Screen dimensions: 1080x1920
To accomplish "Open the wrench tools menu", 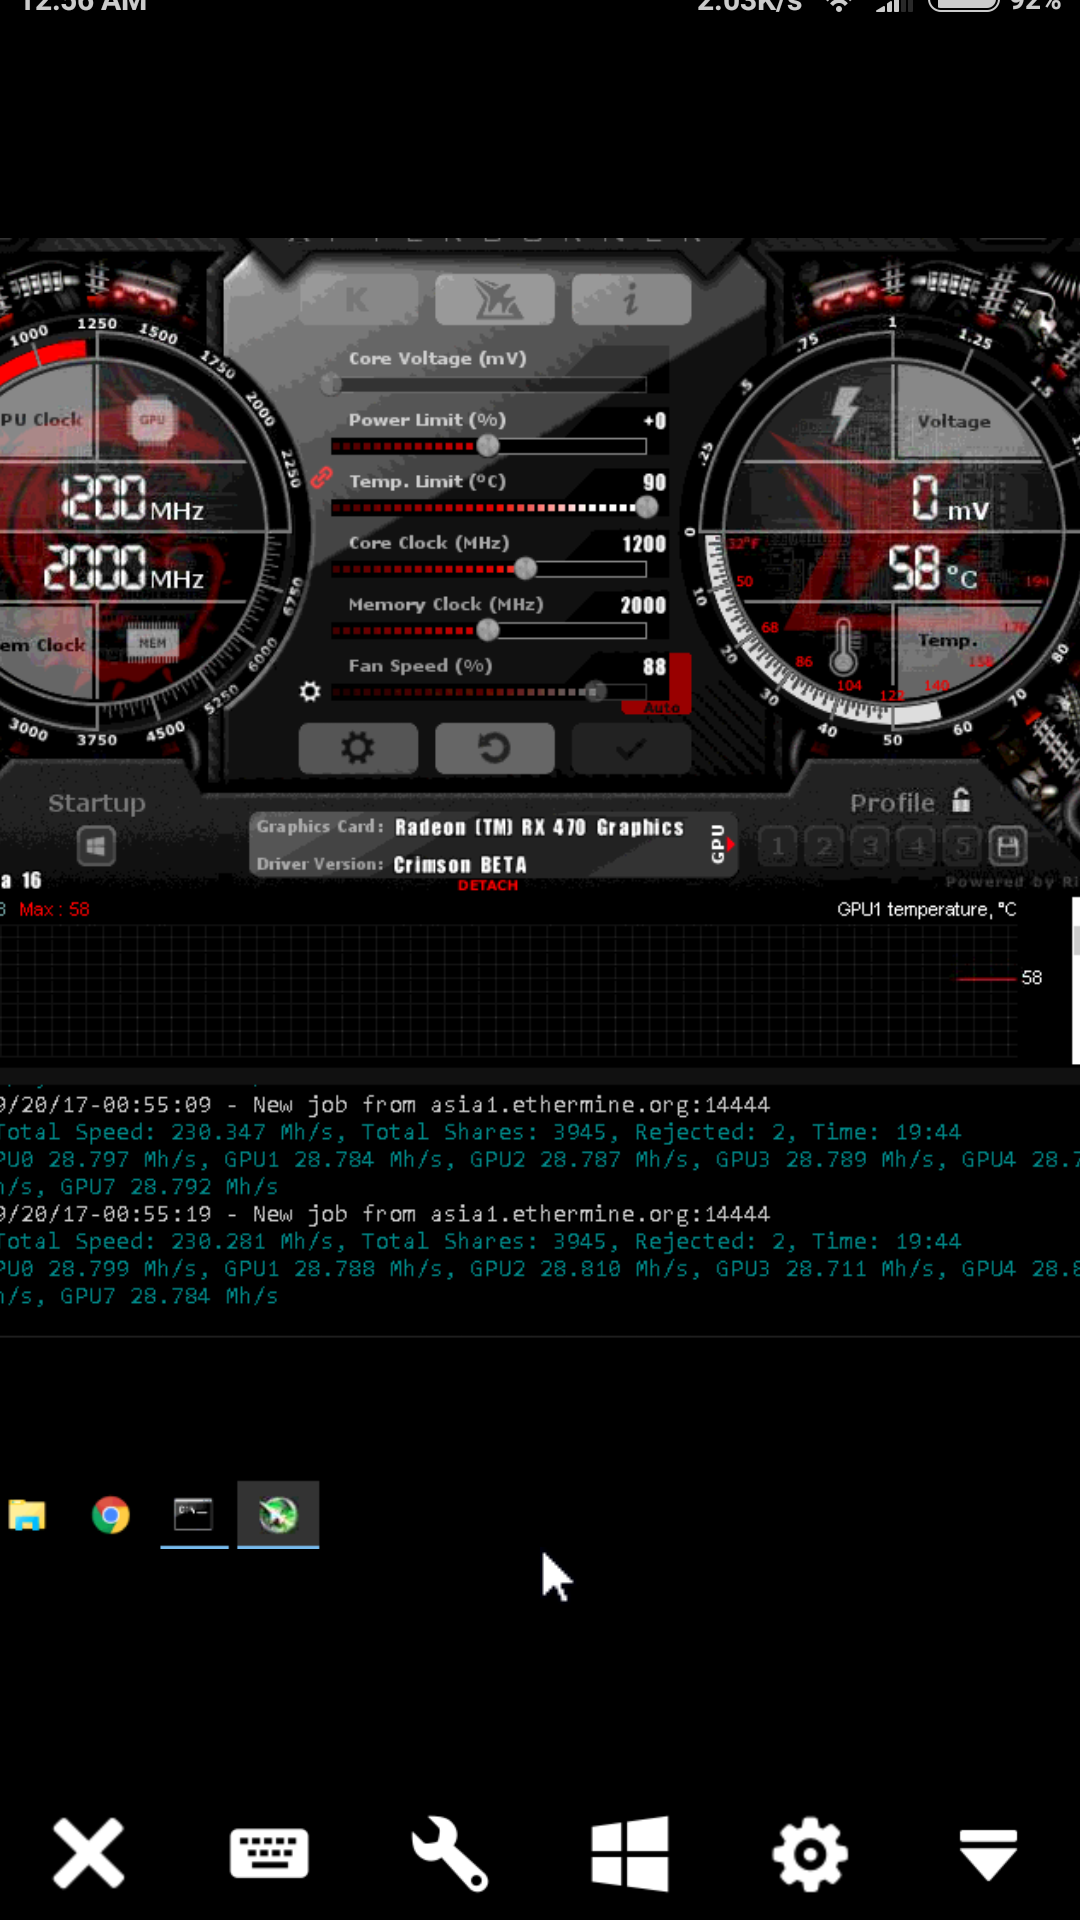I will pyautogui.click(x=450, y=1854).
